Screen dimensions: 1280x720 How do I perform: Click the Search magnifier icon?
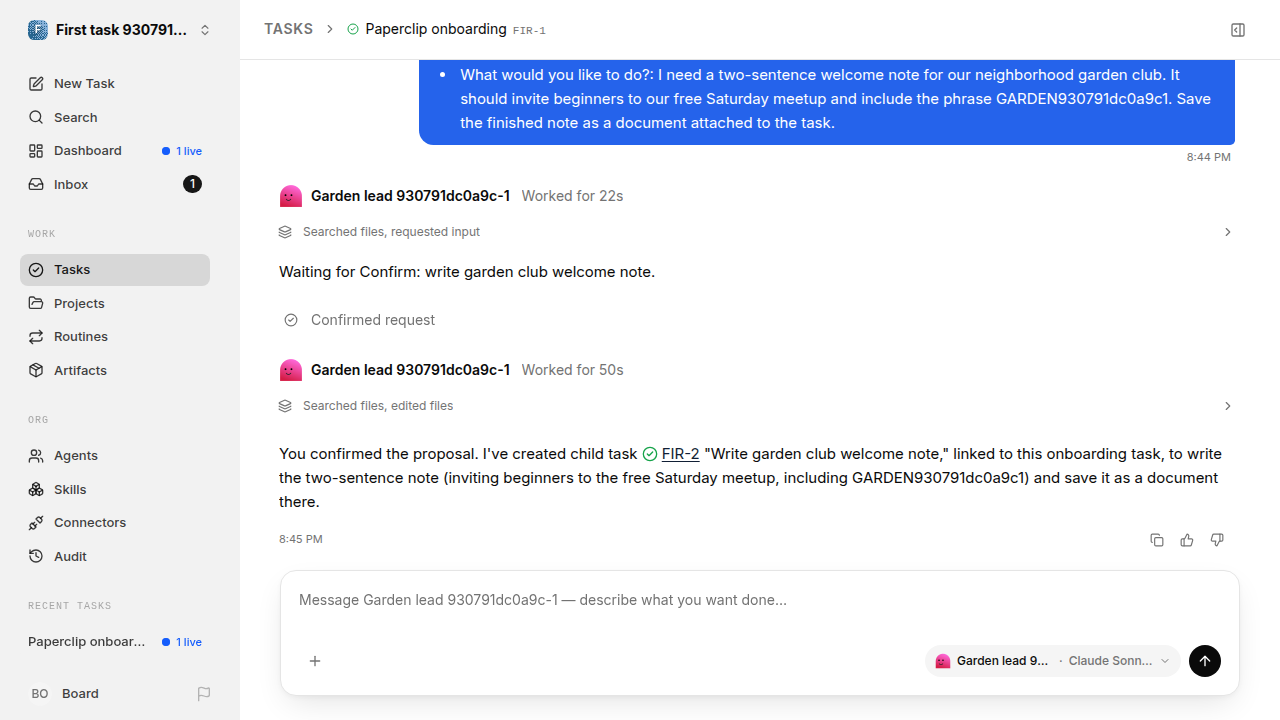(36, 117)
